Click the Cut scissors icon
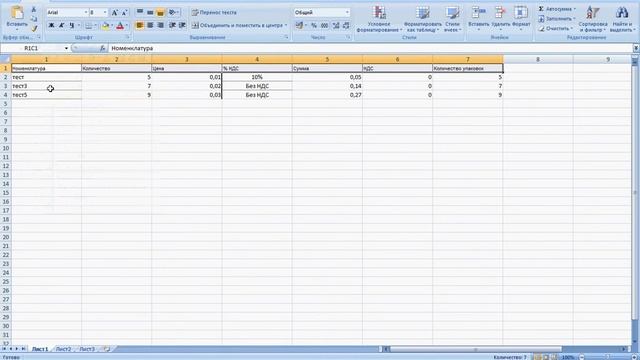The image size is (640, 360). 34,9
